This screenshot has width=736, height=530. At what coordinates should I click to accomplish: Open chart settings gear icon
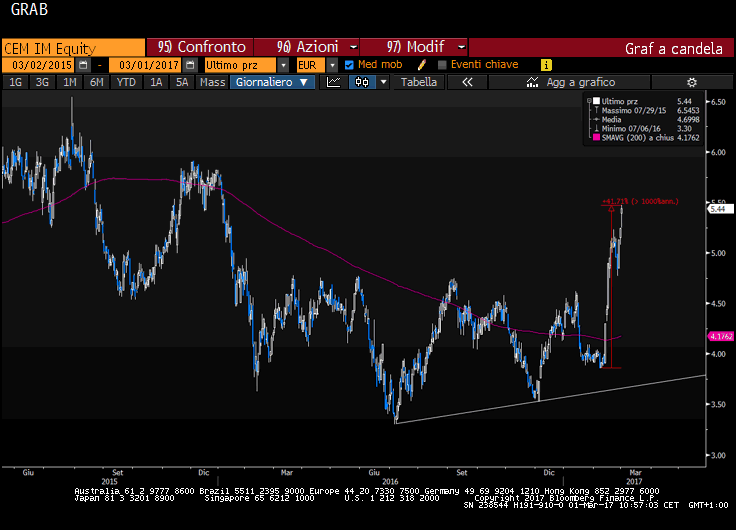[691, 82]
